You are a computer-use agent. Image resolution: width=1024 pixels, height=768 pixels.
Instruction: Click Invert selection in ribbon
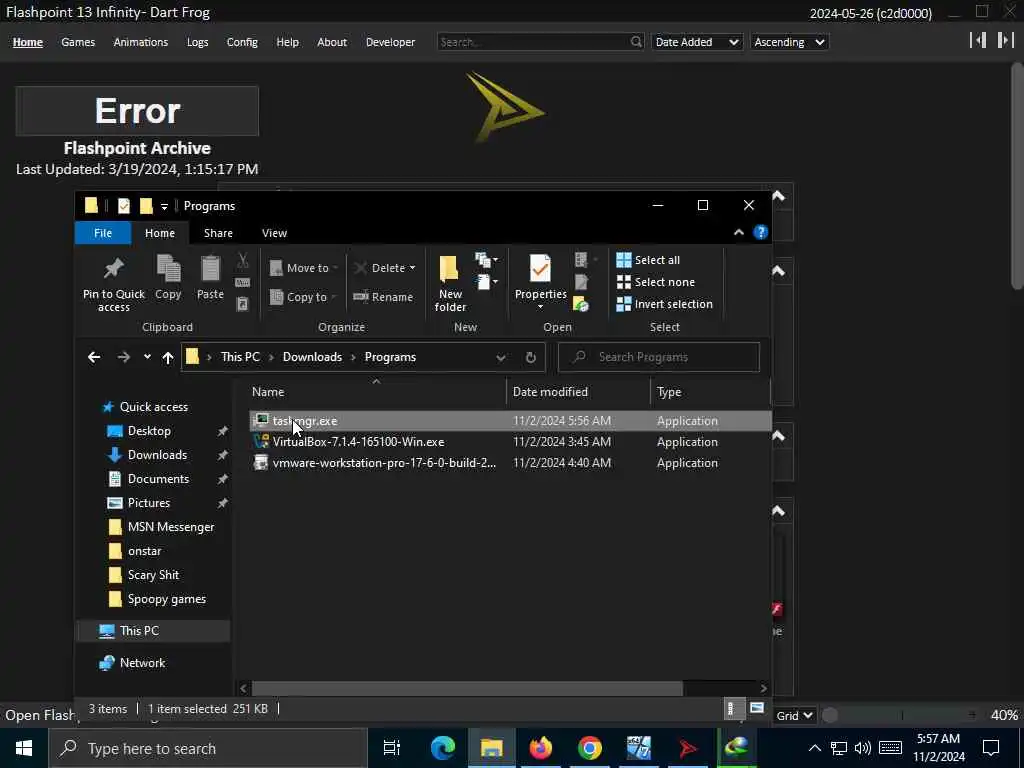click(664, 304)
